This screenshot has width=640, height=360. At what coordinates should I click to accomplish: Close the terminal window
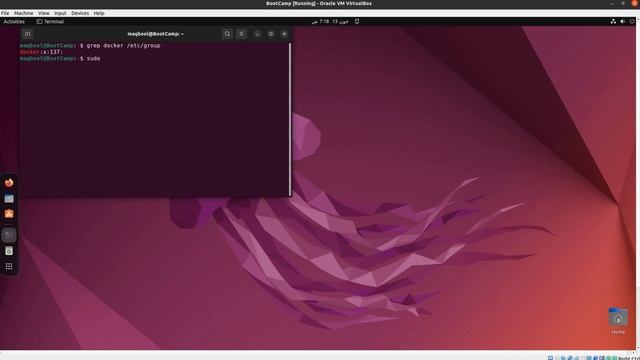point(284,34)
